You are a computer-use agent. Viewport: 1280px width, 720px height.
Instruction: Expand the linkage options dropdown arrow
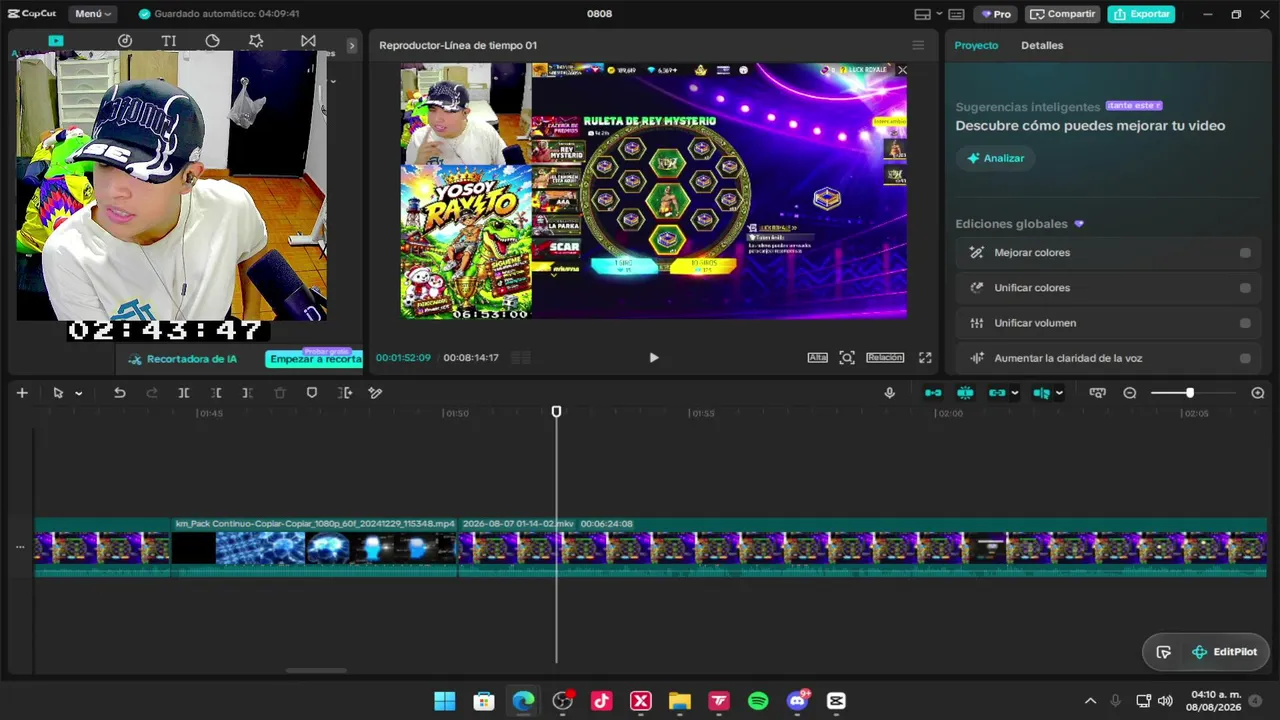1015,393
